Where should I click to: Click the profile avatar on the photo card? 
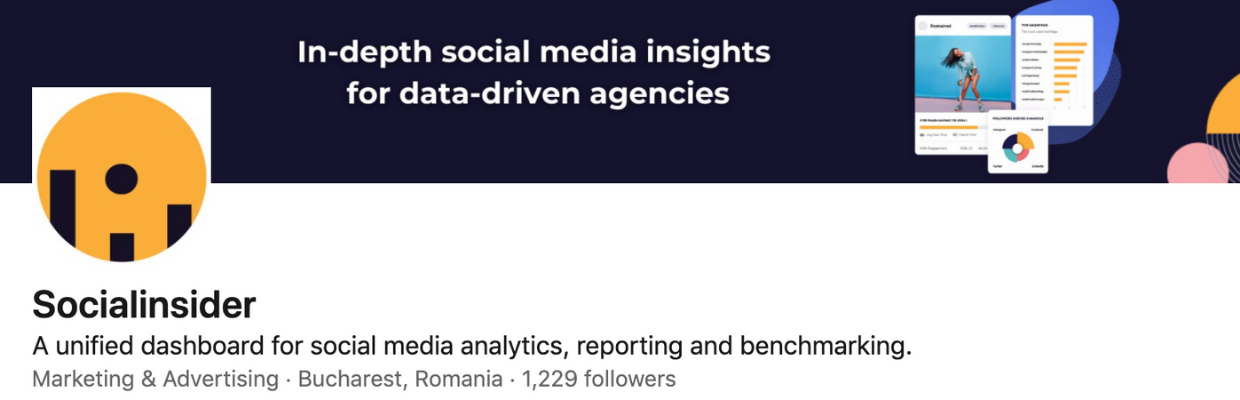[922, 26]
